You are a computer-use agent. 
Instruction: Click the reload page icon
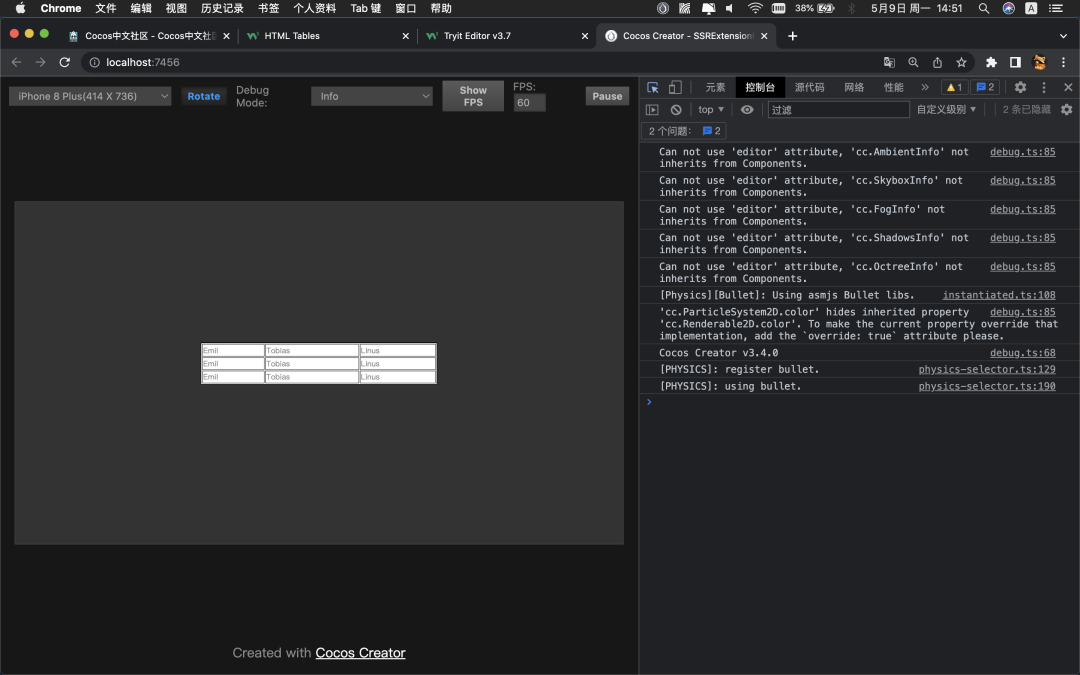65,62
